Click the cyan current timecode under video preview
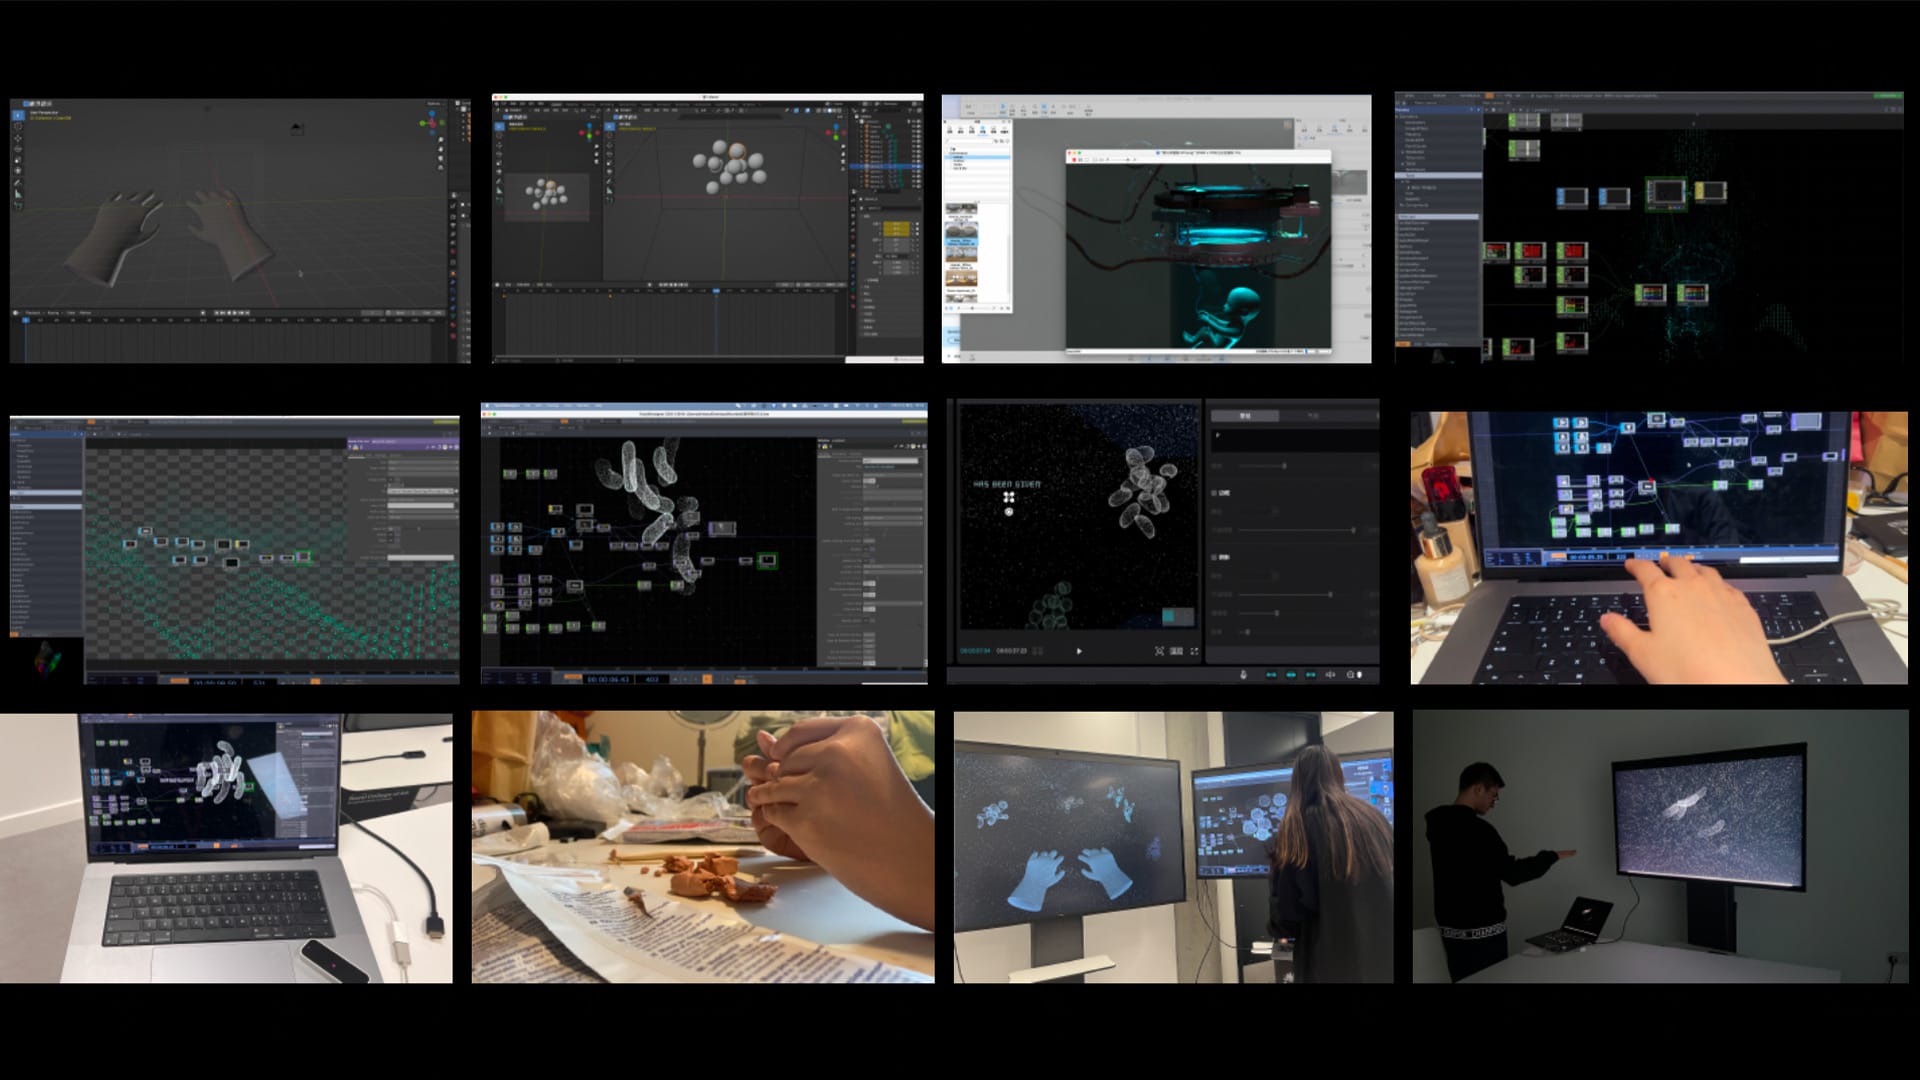Viewport: 1920px width, 1080px height. click(x=975, y=651)
